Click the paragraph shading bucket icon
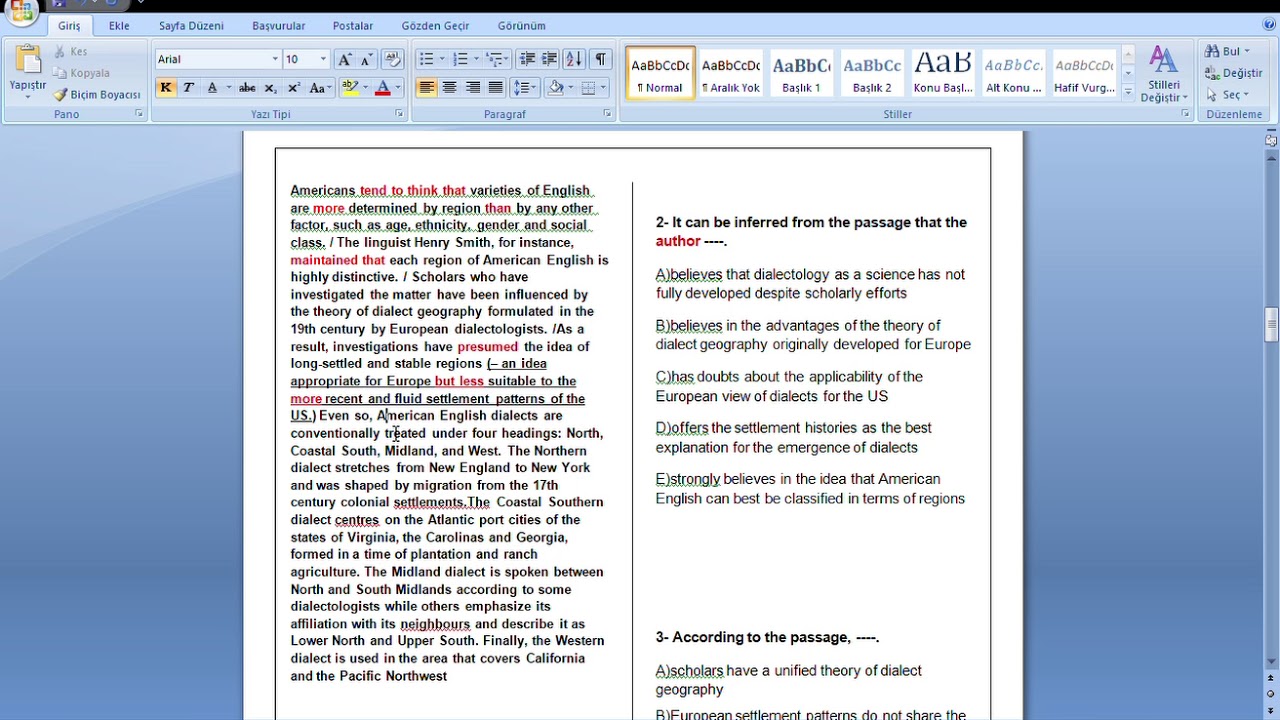Image resolution: width=1280 pixels, height=720 pixels. pos(556,88)
